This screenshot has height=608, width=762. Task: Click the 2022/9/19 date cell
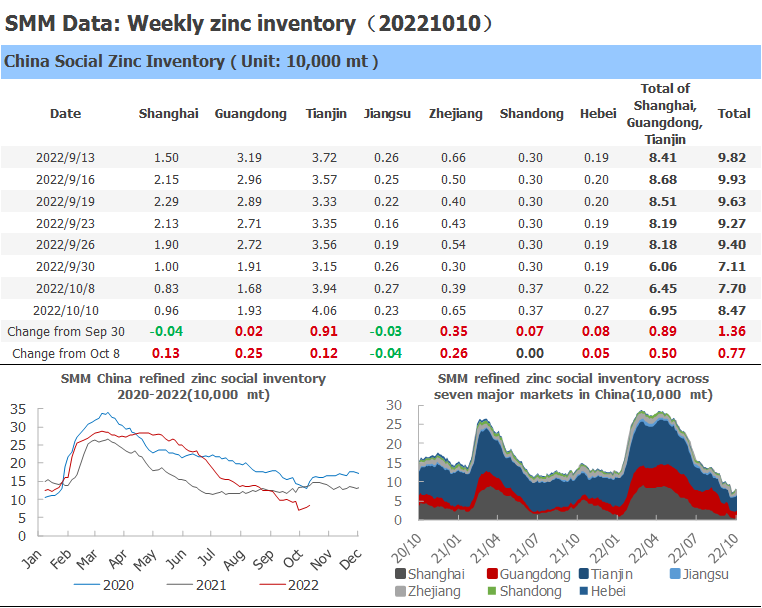pos(66,202)
